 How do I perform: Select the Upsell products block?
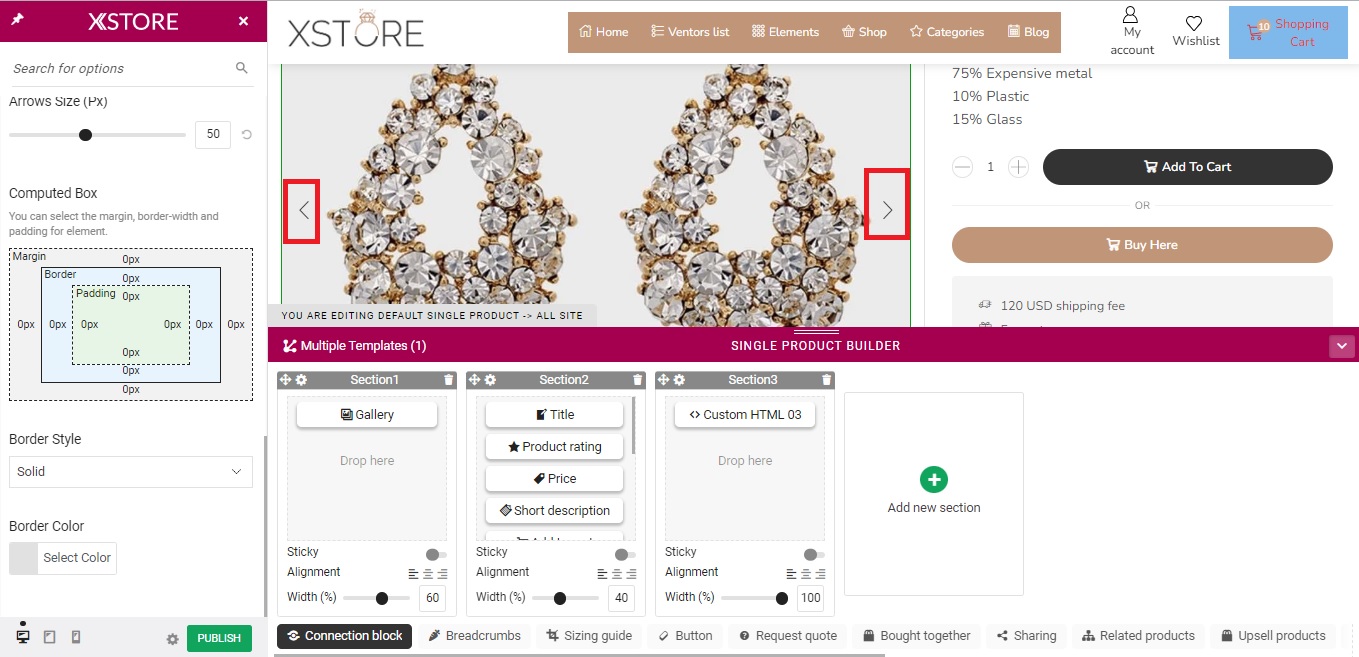(x=1273, y=636)
